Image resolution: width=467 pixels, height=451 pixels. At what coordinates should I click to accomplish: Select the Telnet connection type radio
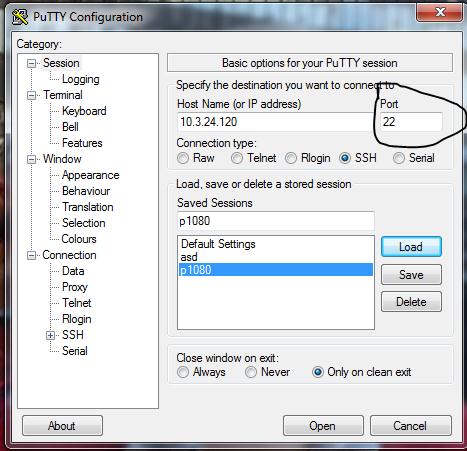tap(237, 158)
